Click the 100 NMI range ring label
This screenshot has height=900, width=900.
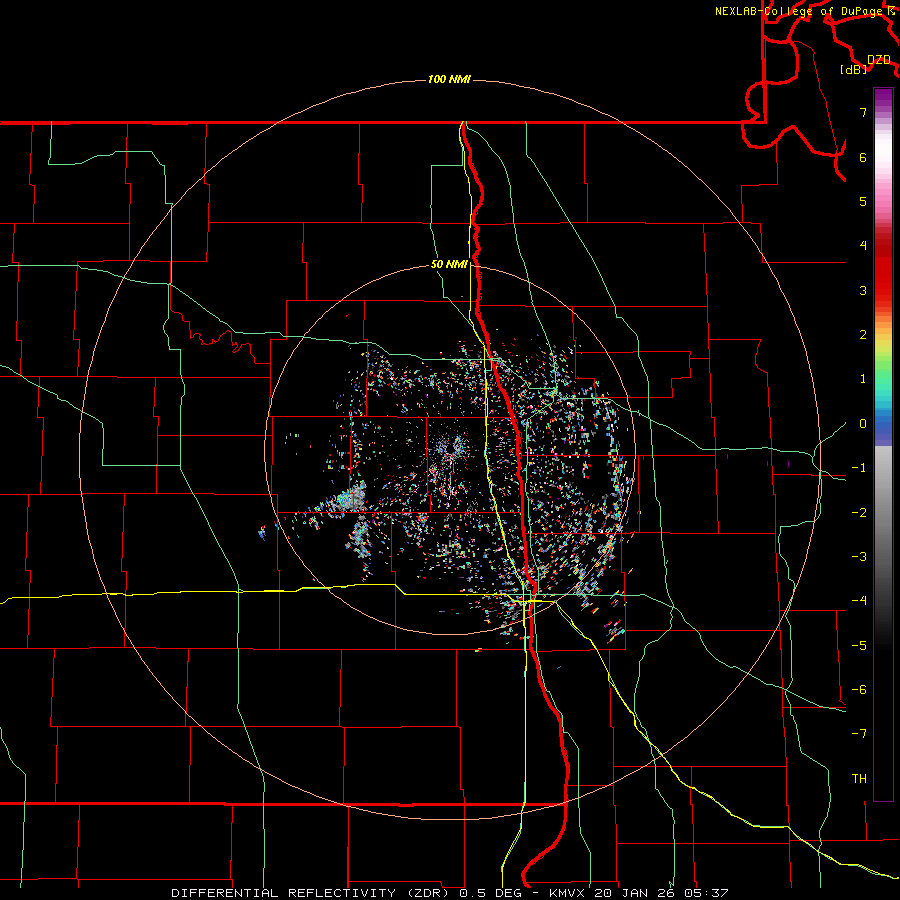pos(449,79)
